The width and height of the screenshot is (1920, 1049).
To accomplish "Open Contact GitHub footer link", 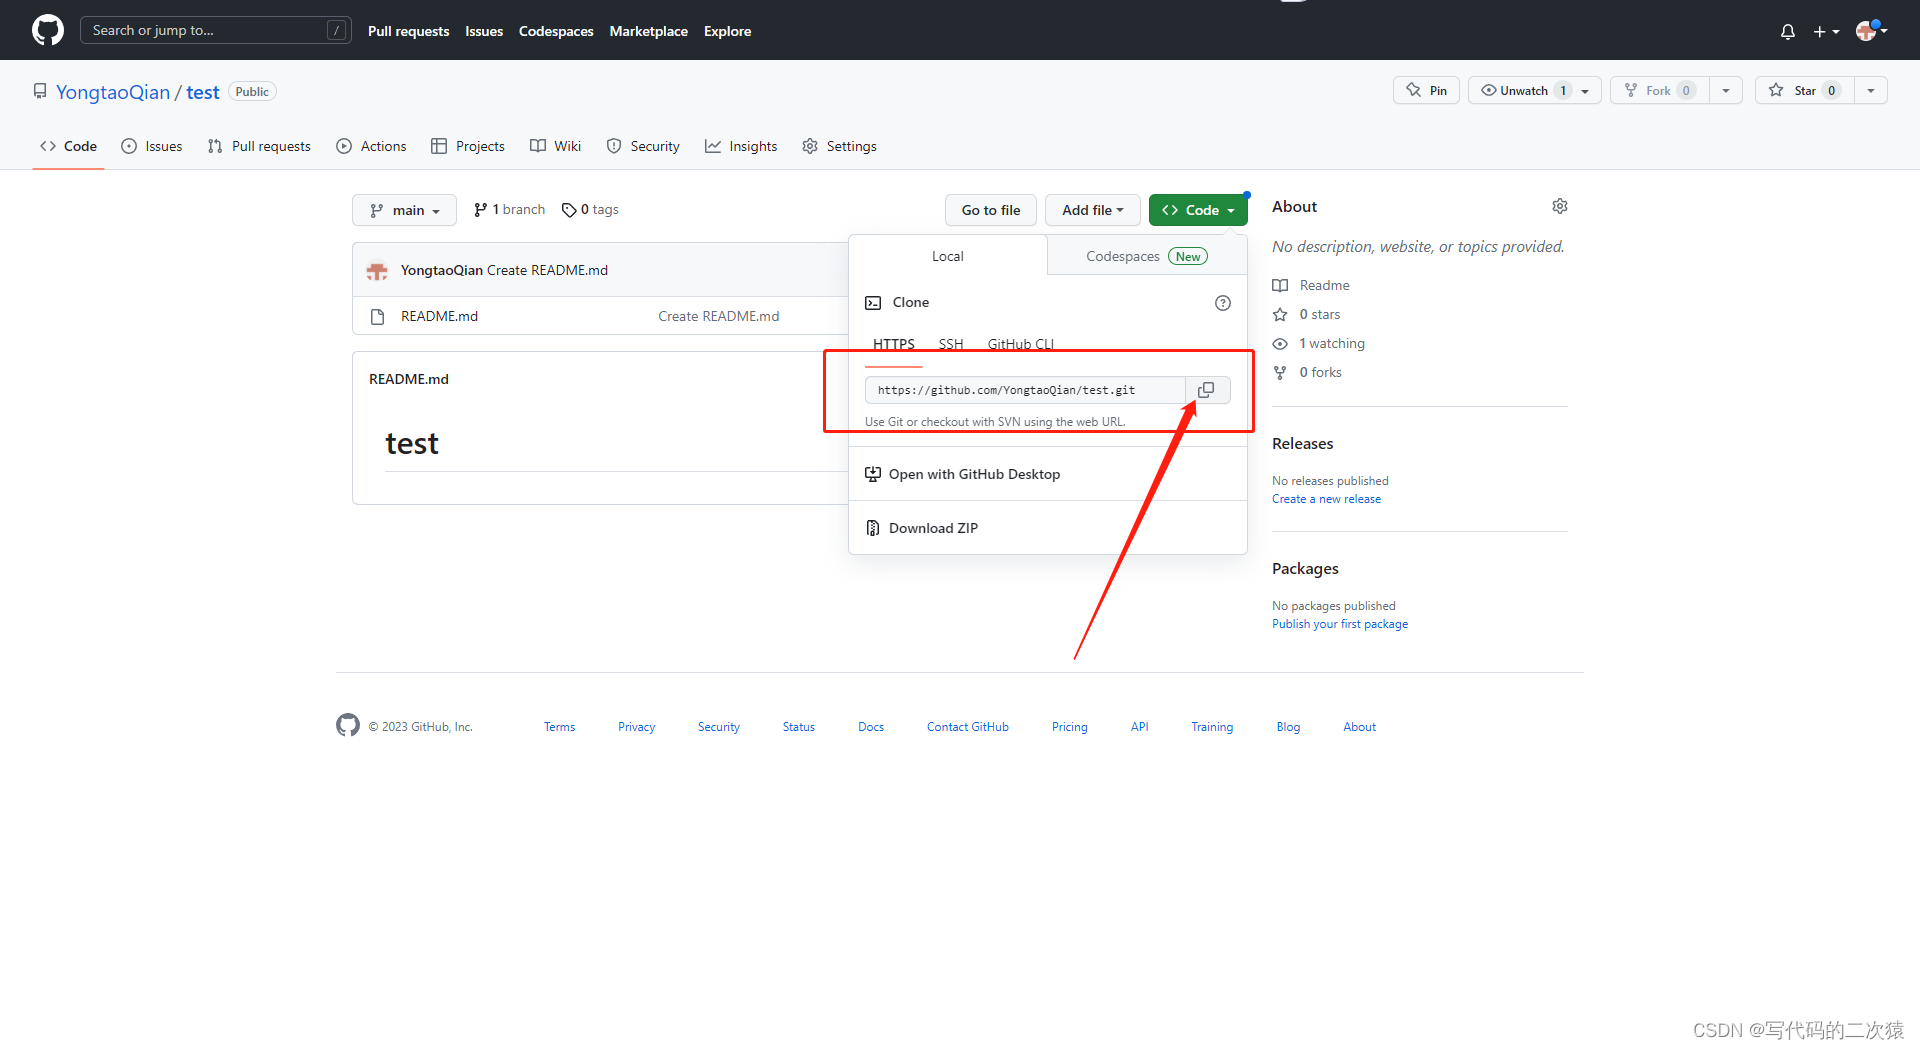I will [x=967, y=727].
